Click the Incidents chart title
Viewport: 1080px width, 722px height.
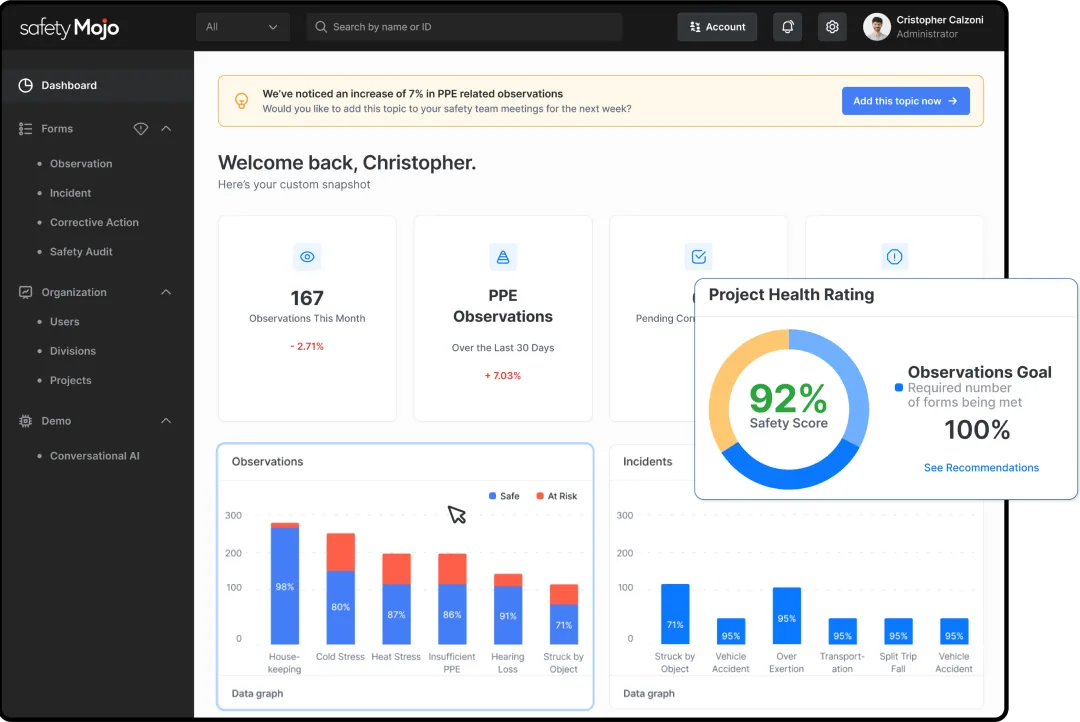click(647, 462)
